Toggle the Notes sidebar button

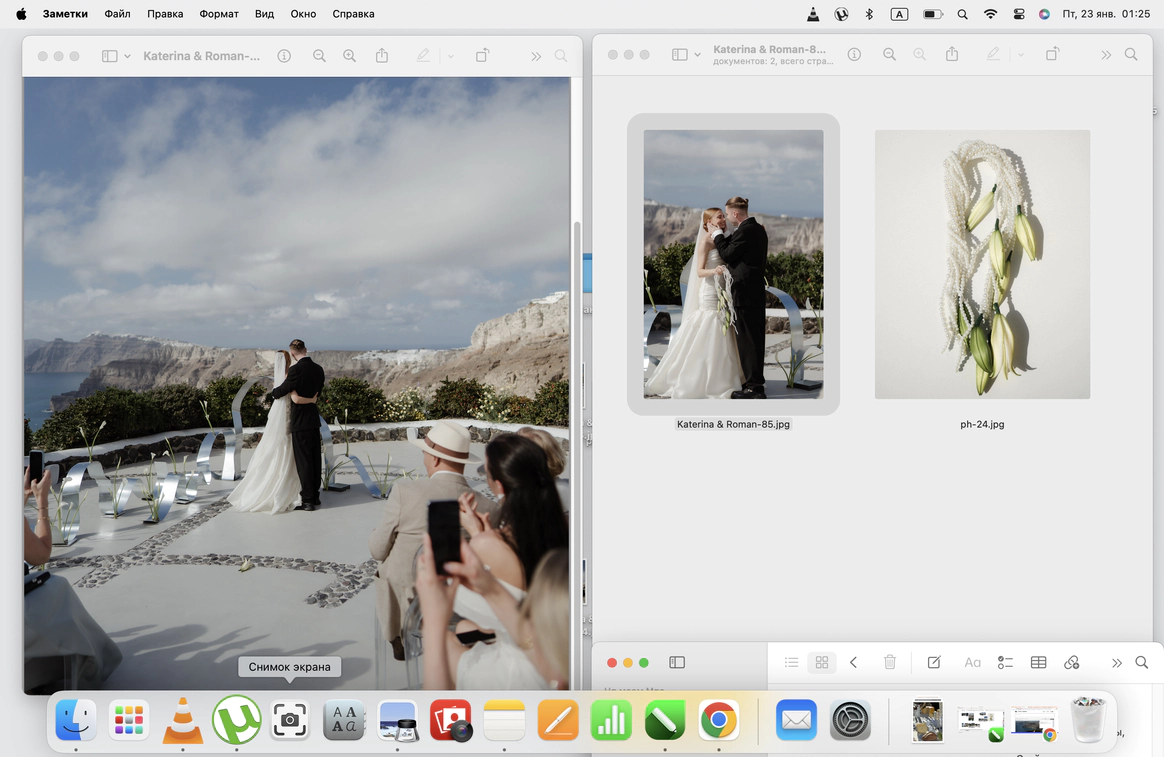(677, 662)
